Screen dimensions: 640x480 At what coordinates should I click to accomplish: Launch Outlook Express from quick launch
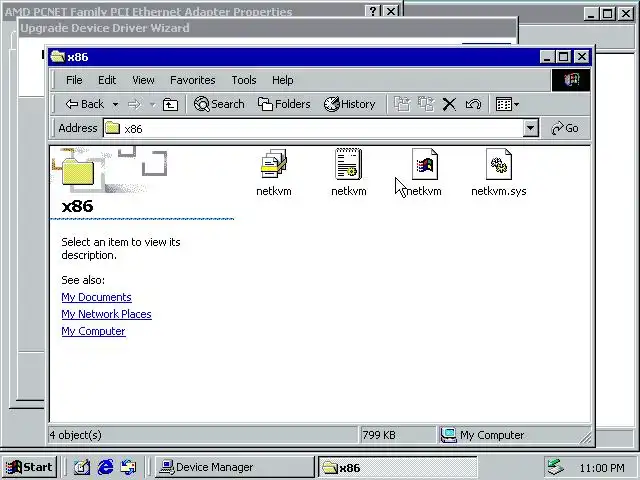point(129,467)
